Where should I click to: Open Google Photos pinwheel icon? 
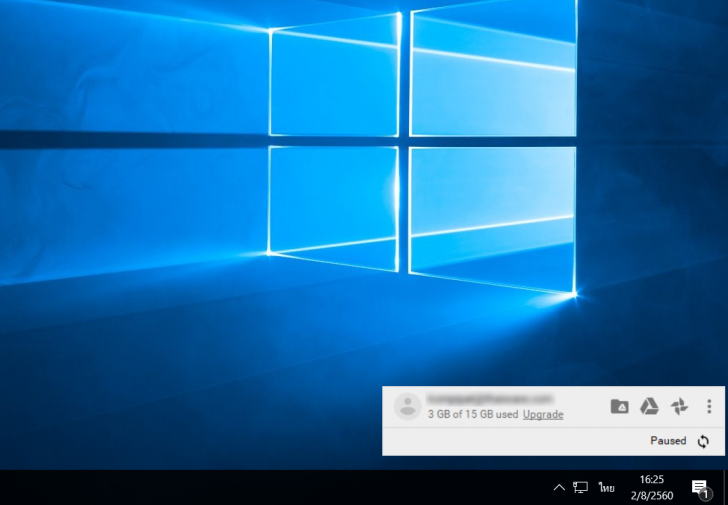click(679, 406)
